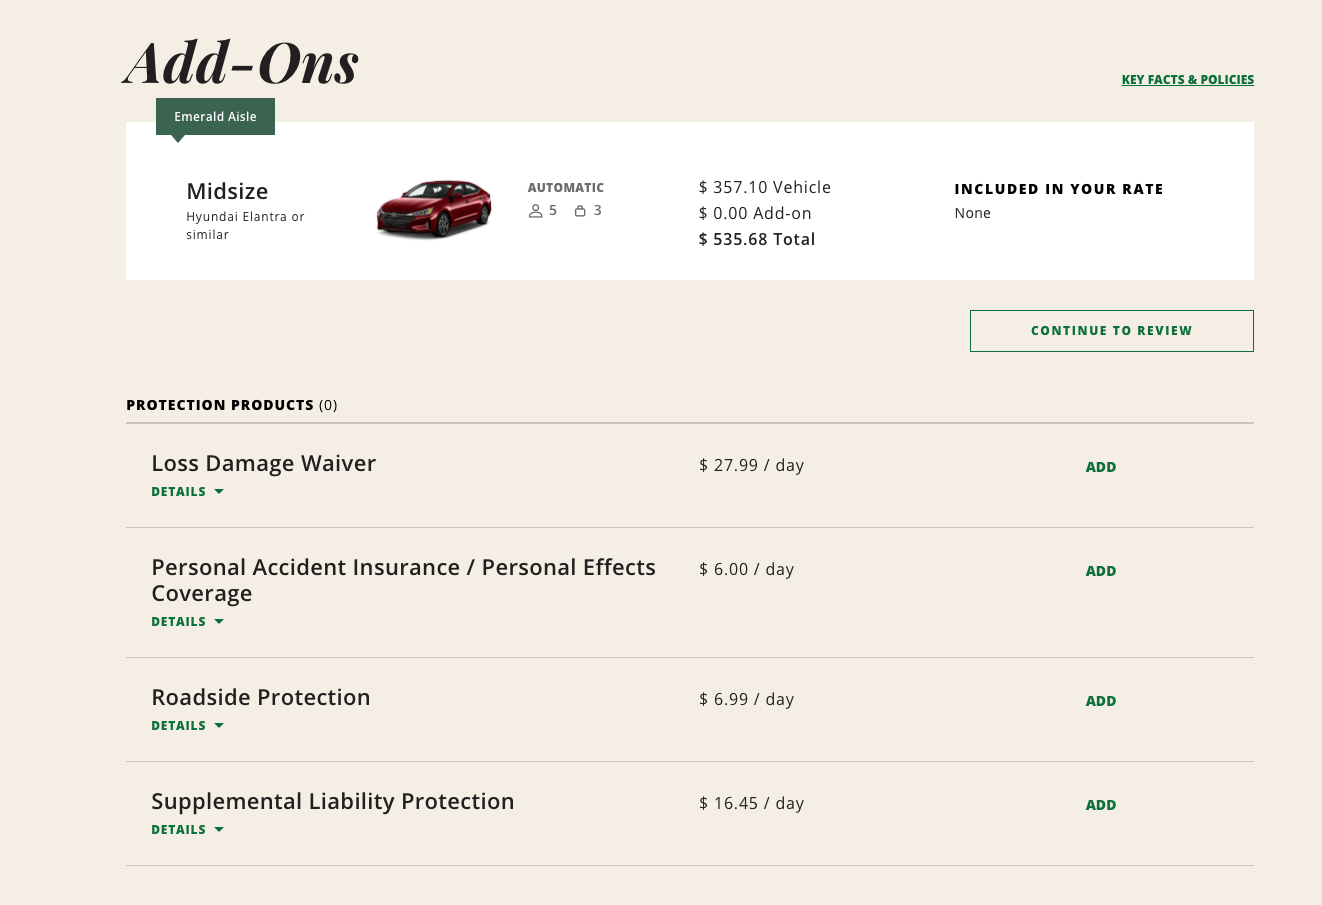Click the Midsize vehicle class title

click(227, 192)
